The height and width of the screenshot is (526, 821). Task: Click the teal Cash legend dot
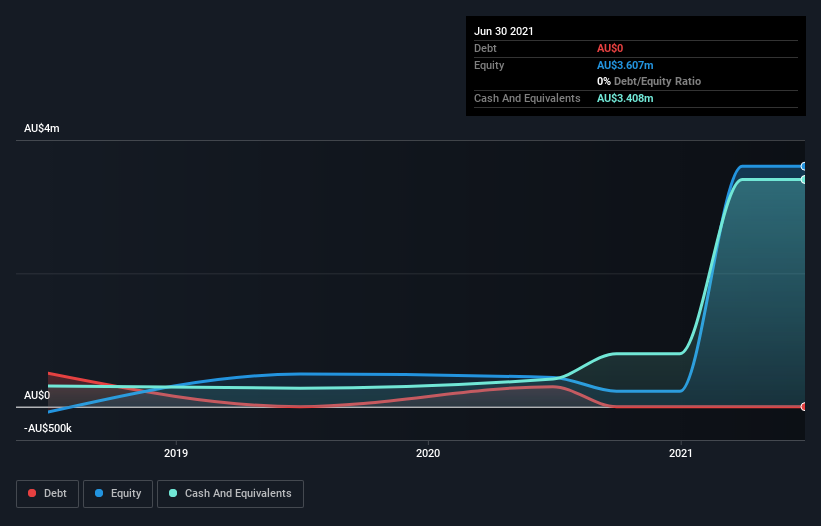pyautogui.click(x=173, y=493)
